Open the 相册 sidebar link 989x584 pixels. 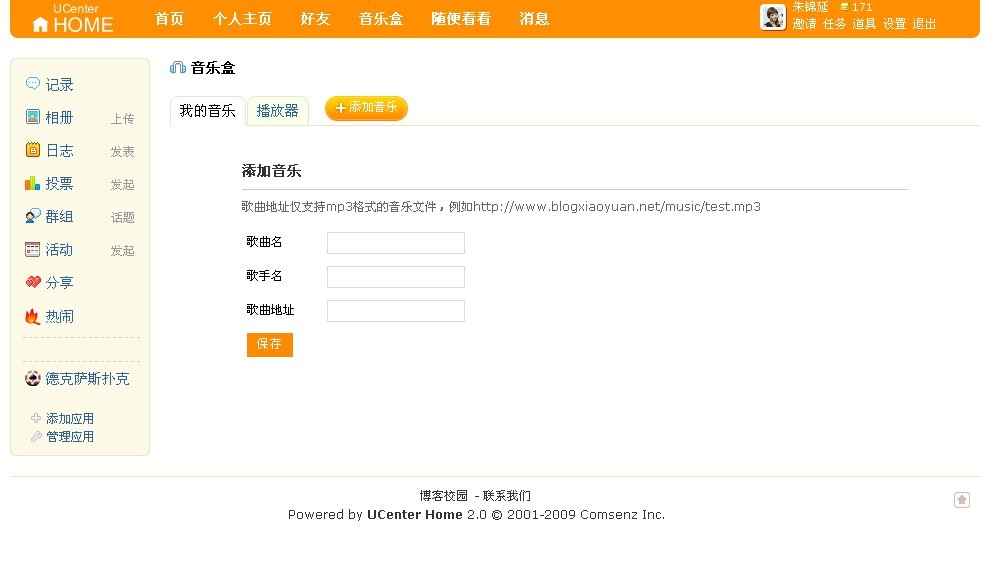coord(59,117)
